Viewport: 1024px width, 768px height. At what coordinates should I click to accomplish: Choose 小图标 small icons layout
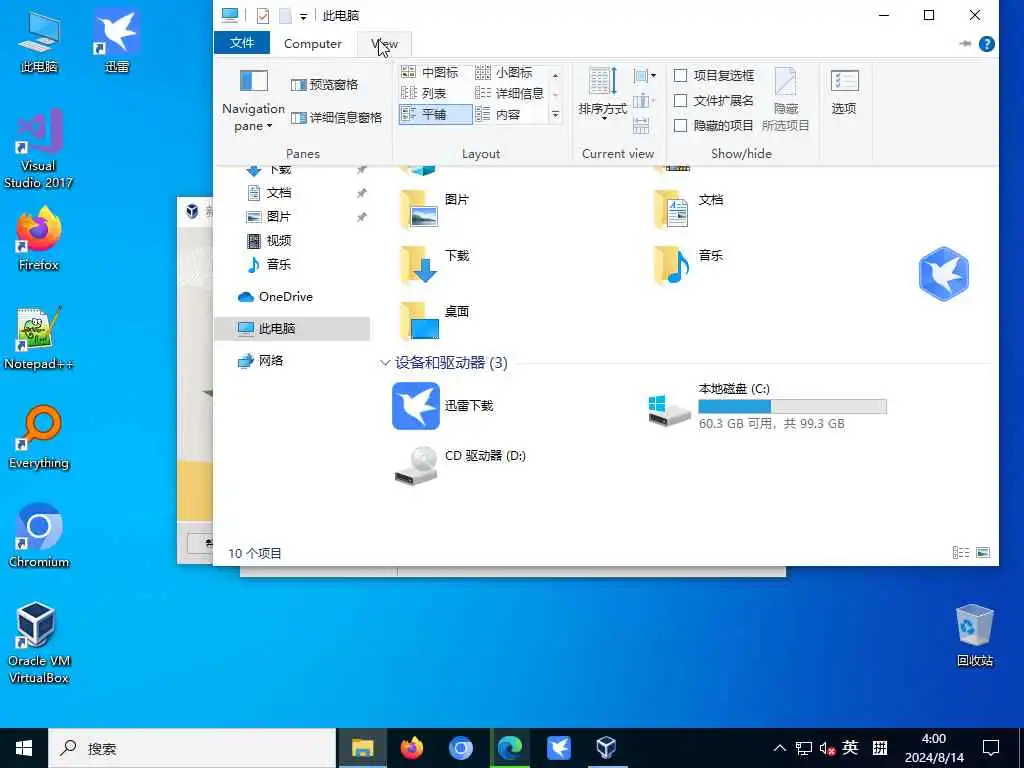[x=504, y=72]
